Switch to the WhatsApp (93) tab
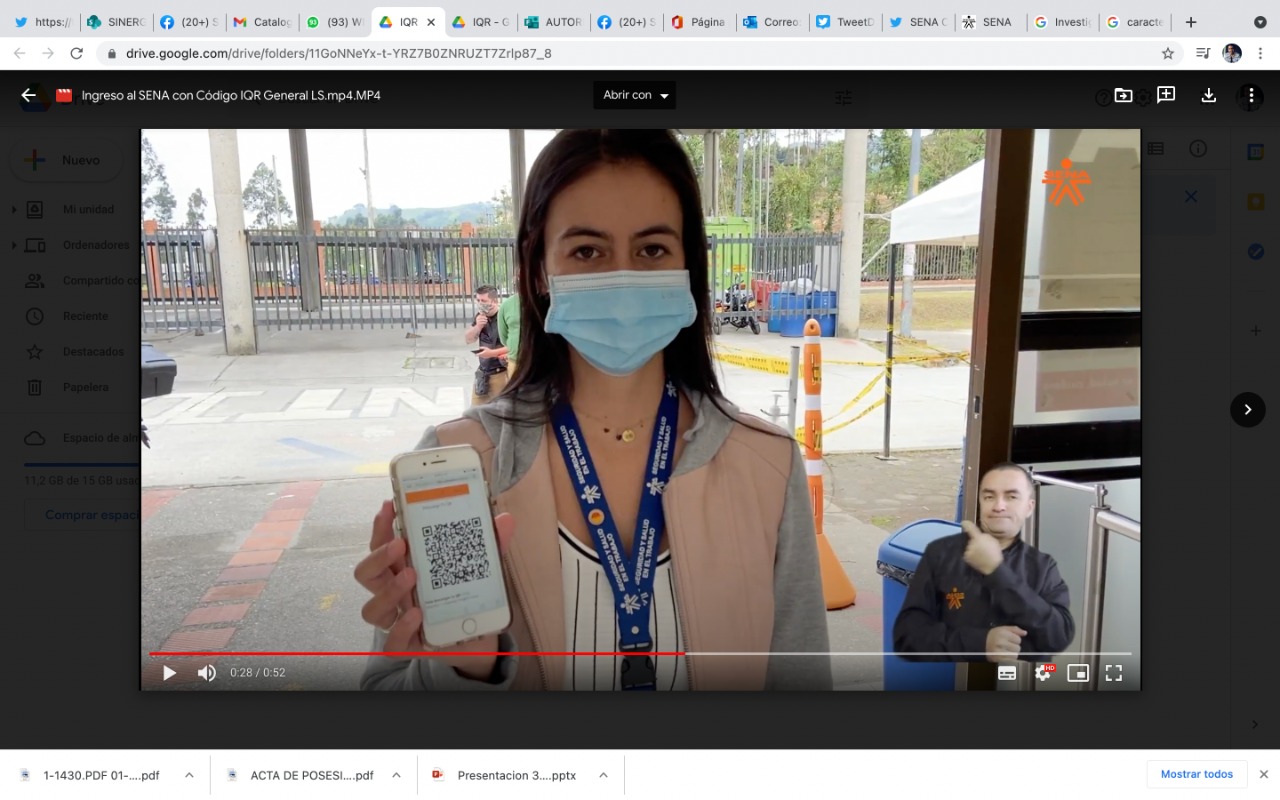 tap(335, 22)
